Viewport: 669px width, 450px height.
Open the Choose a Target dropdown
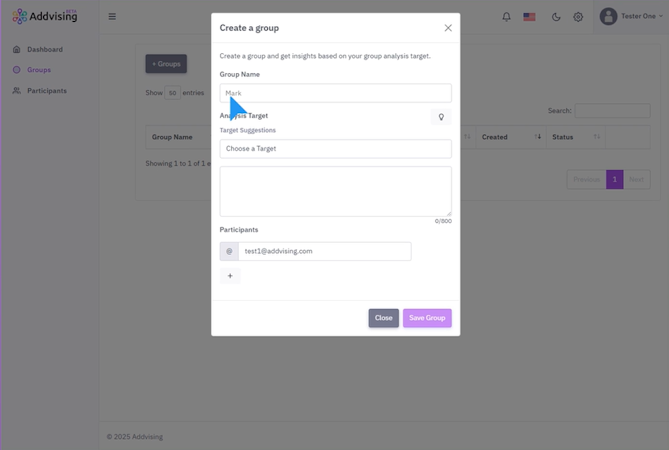335,149
